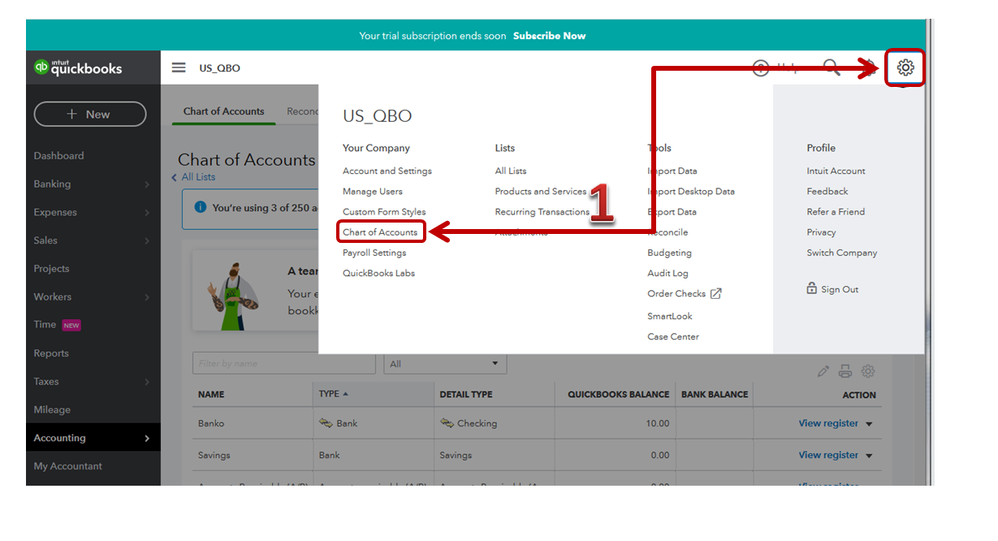Open Recurring Transactions
This screenshot has width=998, height=541.
tap(542, 211)
